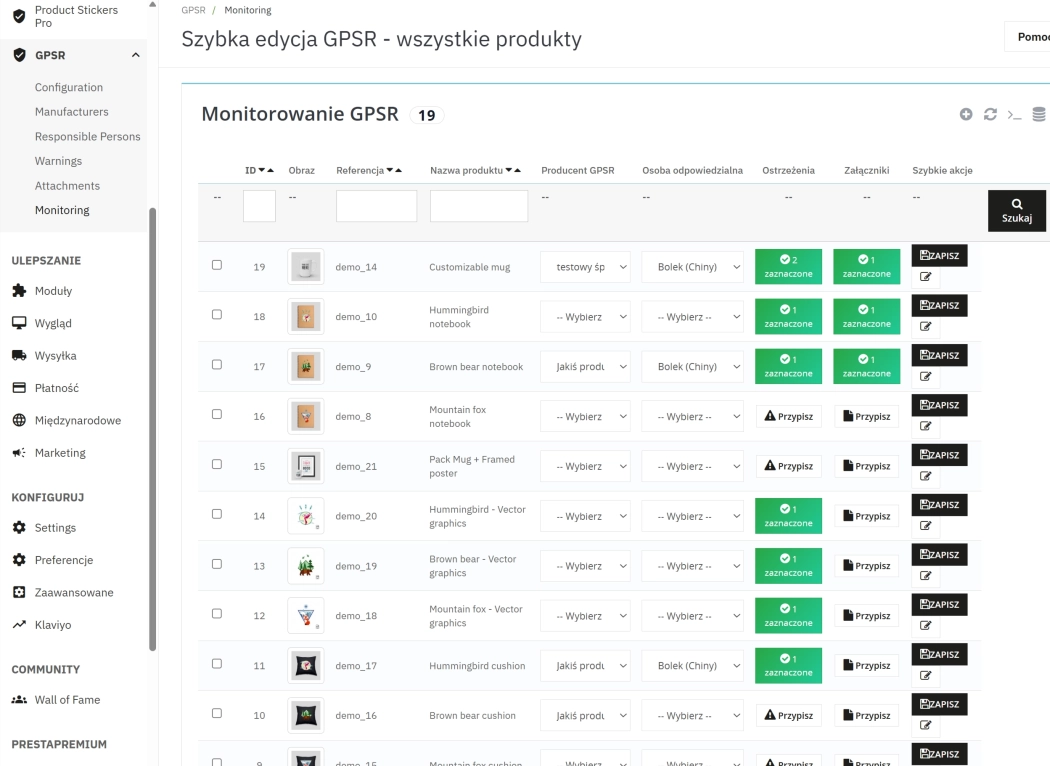Screen dimensions: 1050x766
Task: Click the database export icon
Action: coord(1038,114)
